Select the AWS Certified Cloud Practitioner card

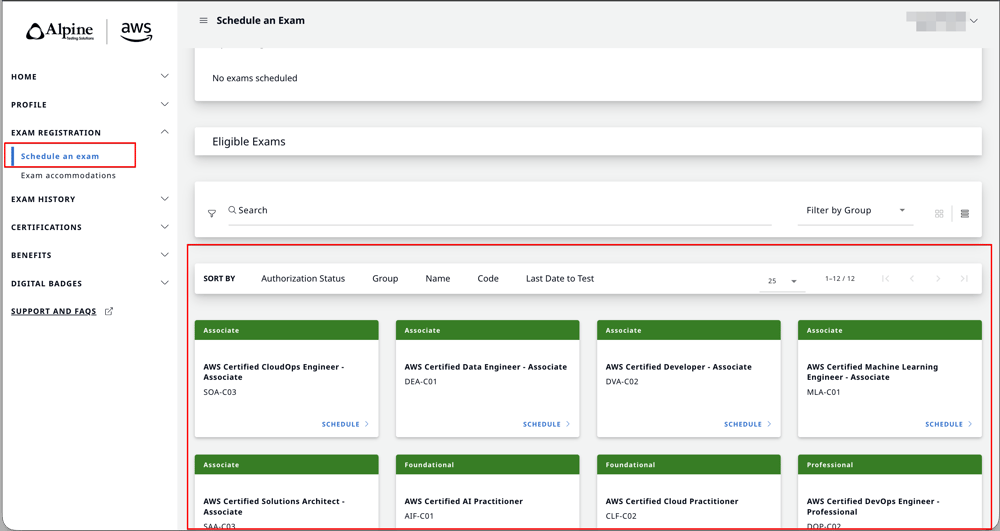pyautogui.click(x=689, y=491)
